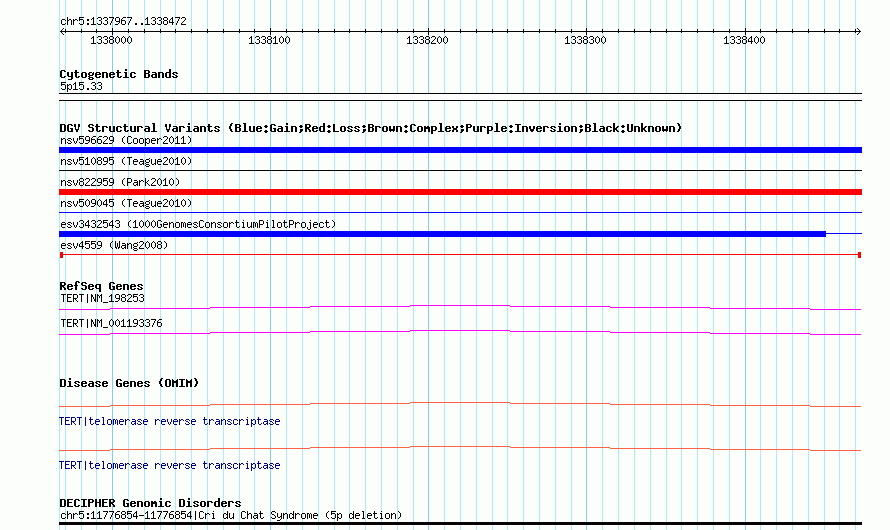Select the Cytogenetic Bands track title
The width and height of the screenshot is (890, 530).
(119, 74)
